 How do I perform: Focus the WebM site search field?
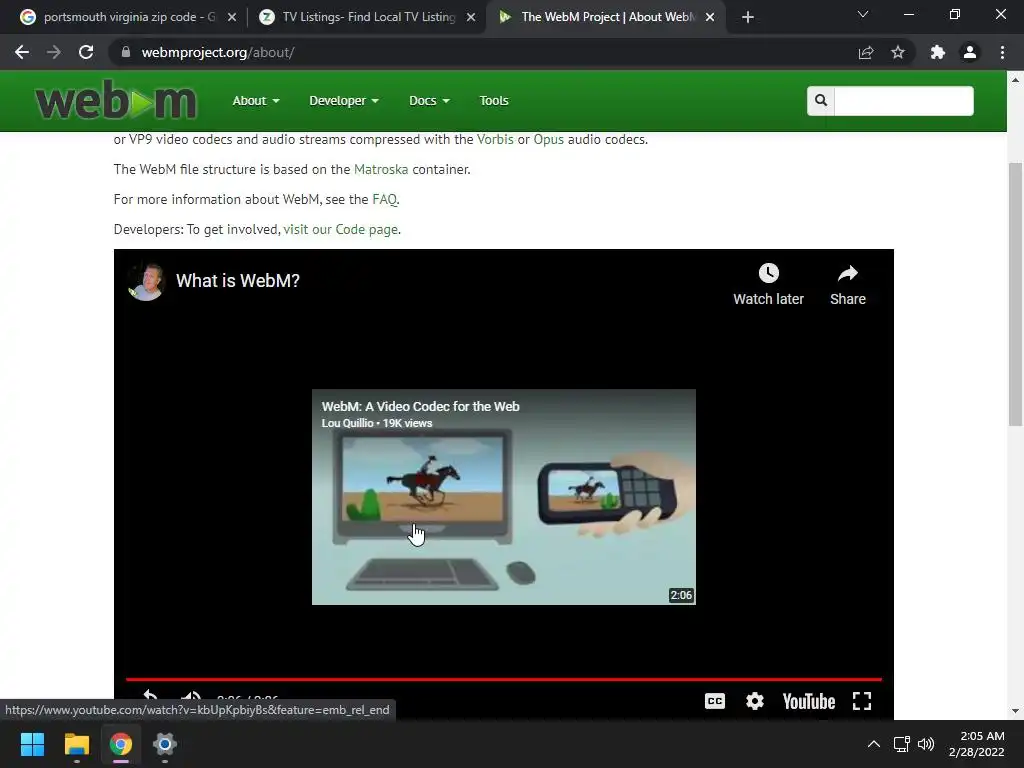click(x=904, y=101)
